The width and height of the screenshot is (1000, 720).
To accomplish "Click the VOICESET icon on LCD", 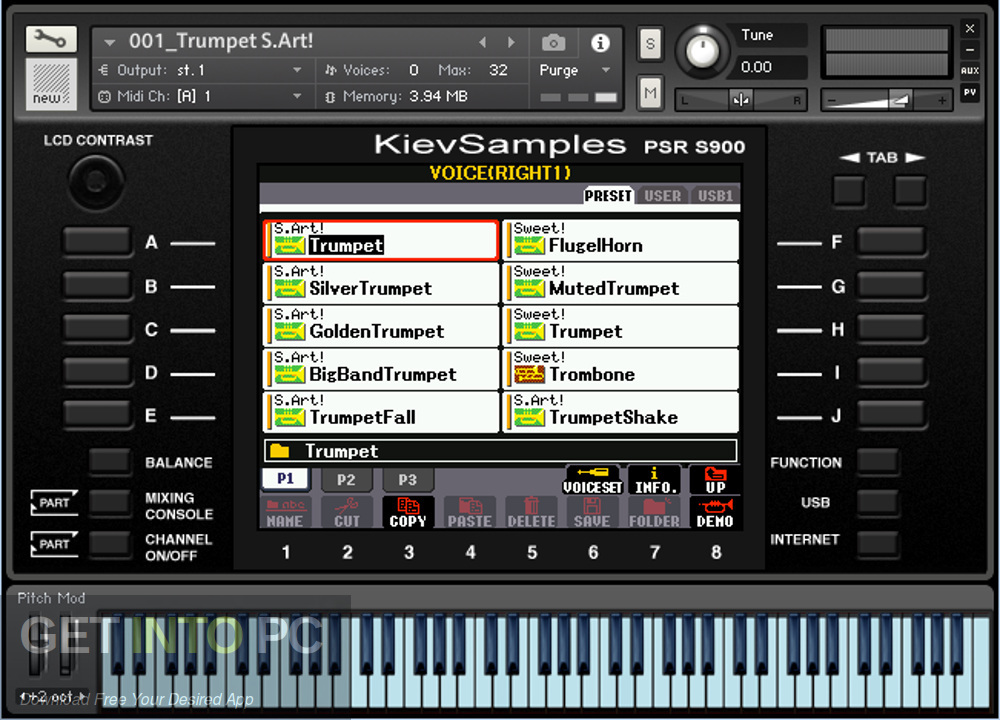I will 592,480.
